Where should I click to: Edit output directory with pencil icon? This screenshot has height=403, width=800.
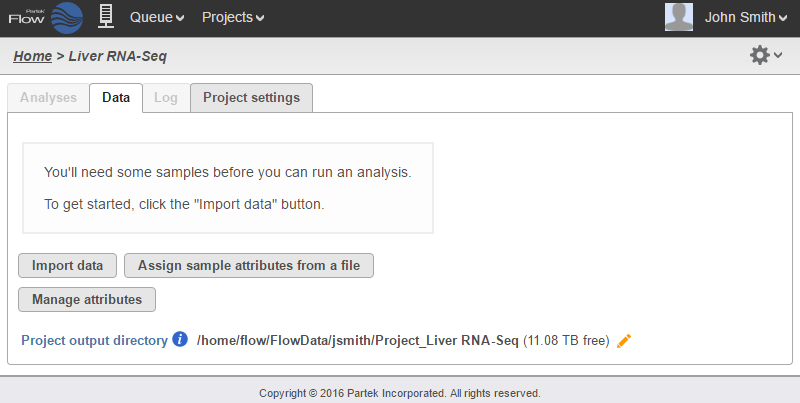coord(625,341)
